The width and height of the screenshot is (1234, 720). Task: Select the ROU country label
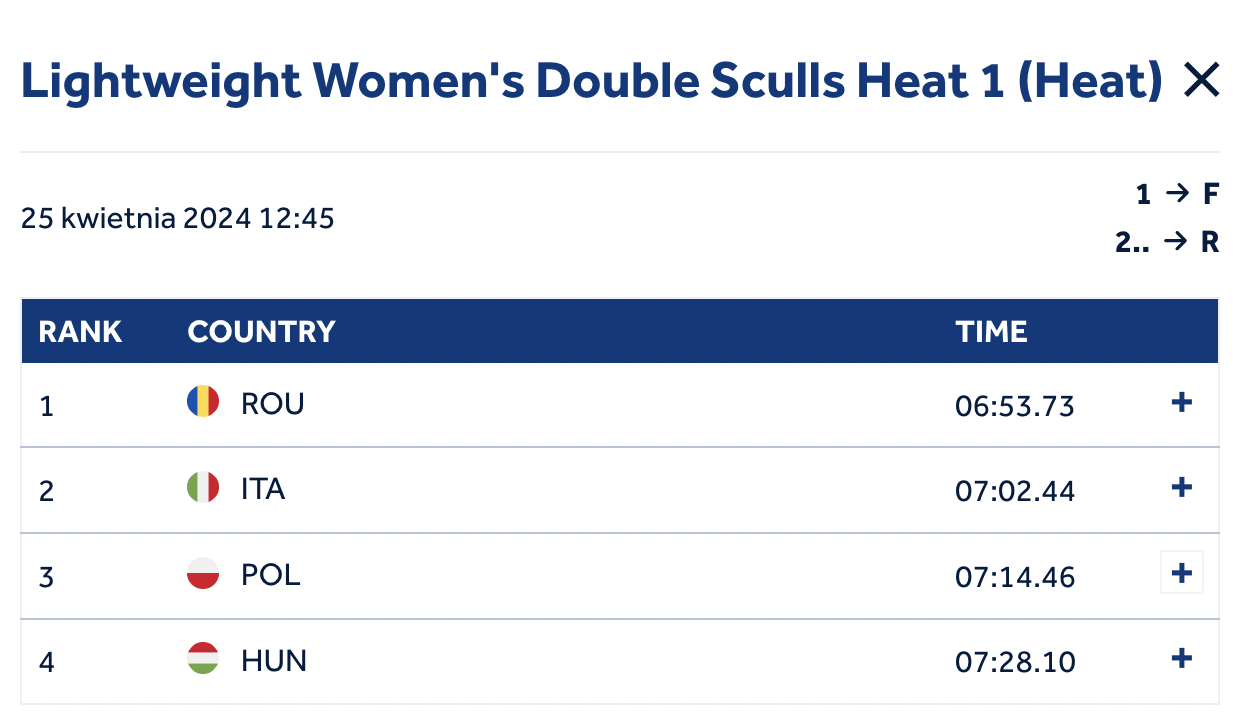click(x=272, y=404)
